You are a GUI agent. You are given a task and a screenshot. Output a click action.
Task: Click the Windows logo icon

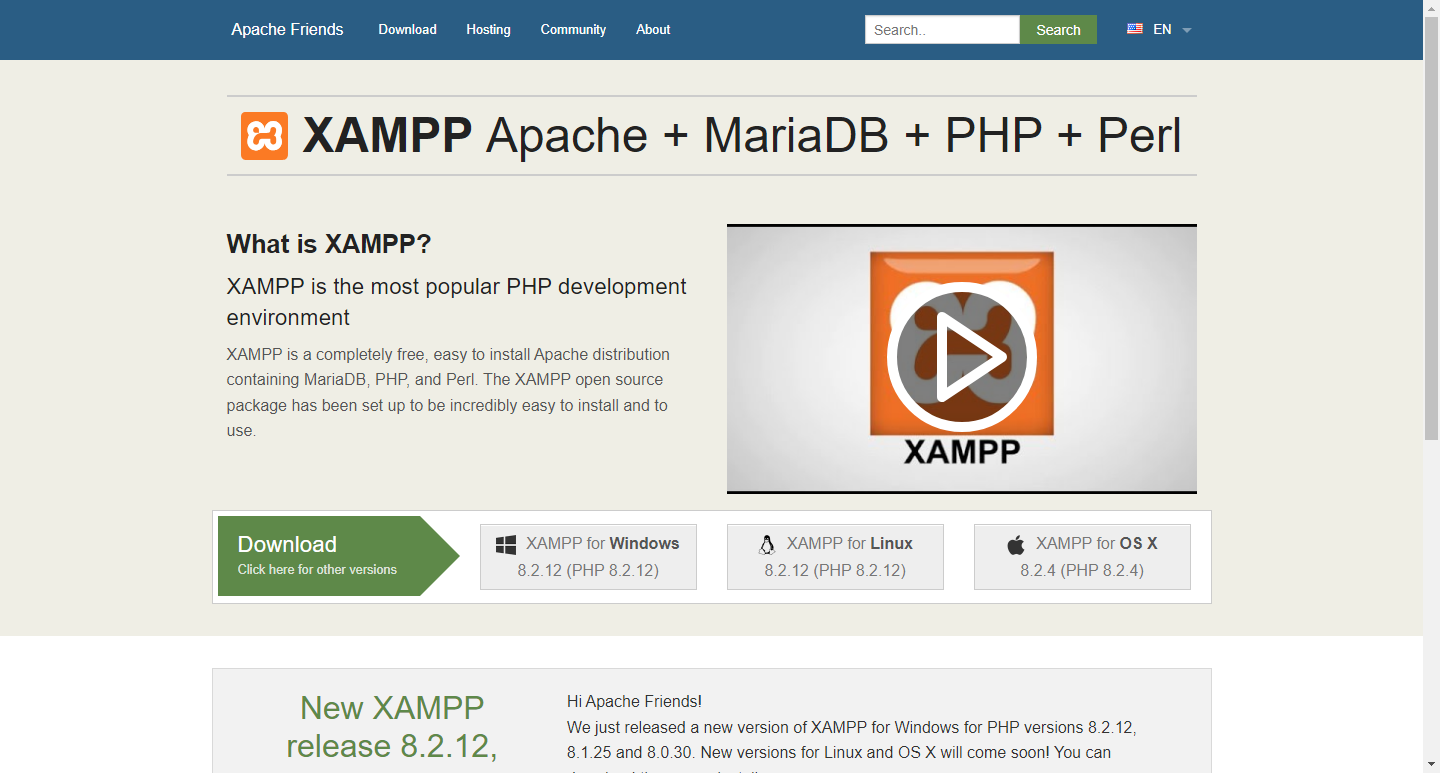point(506,545)
